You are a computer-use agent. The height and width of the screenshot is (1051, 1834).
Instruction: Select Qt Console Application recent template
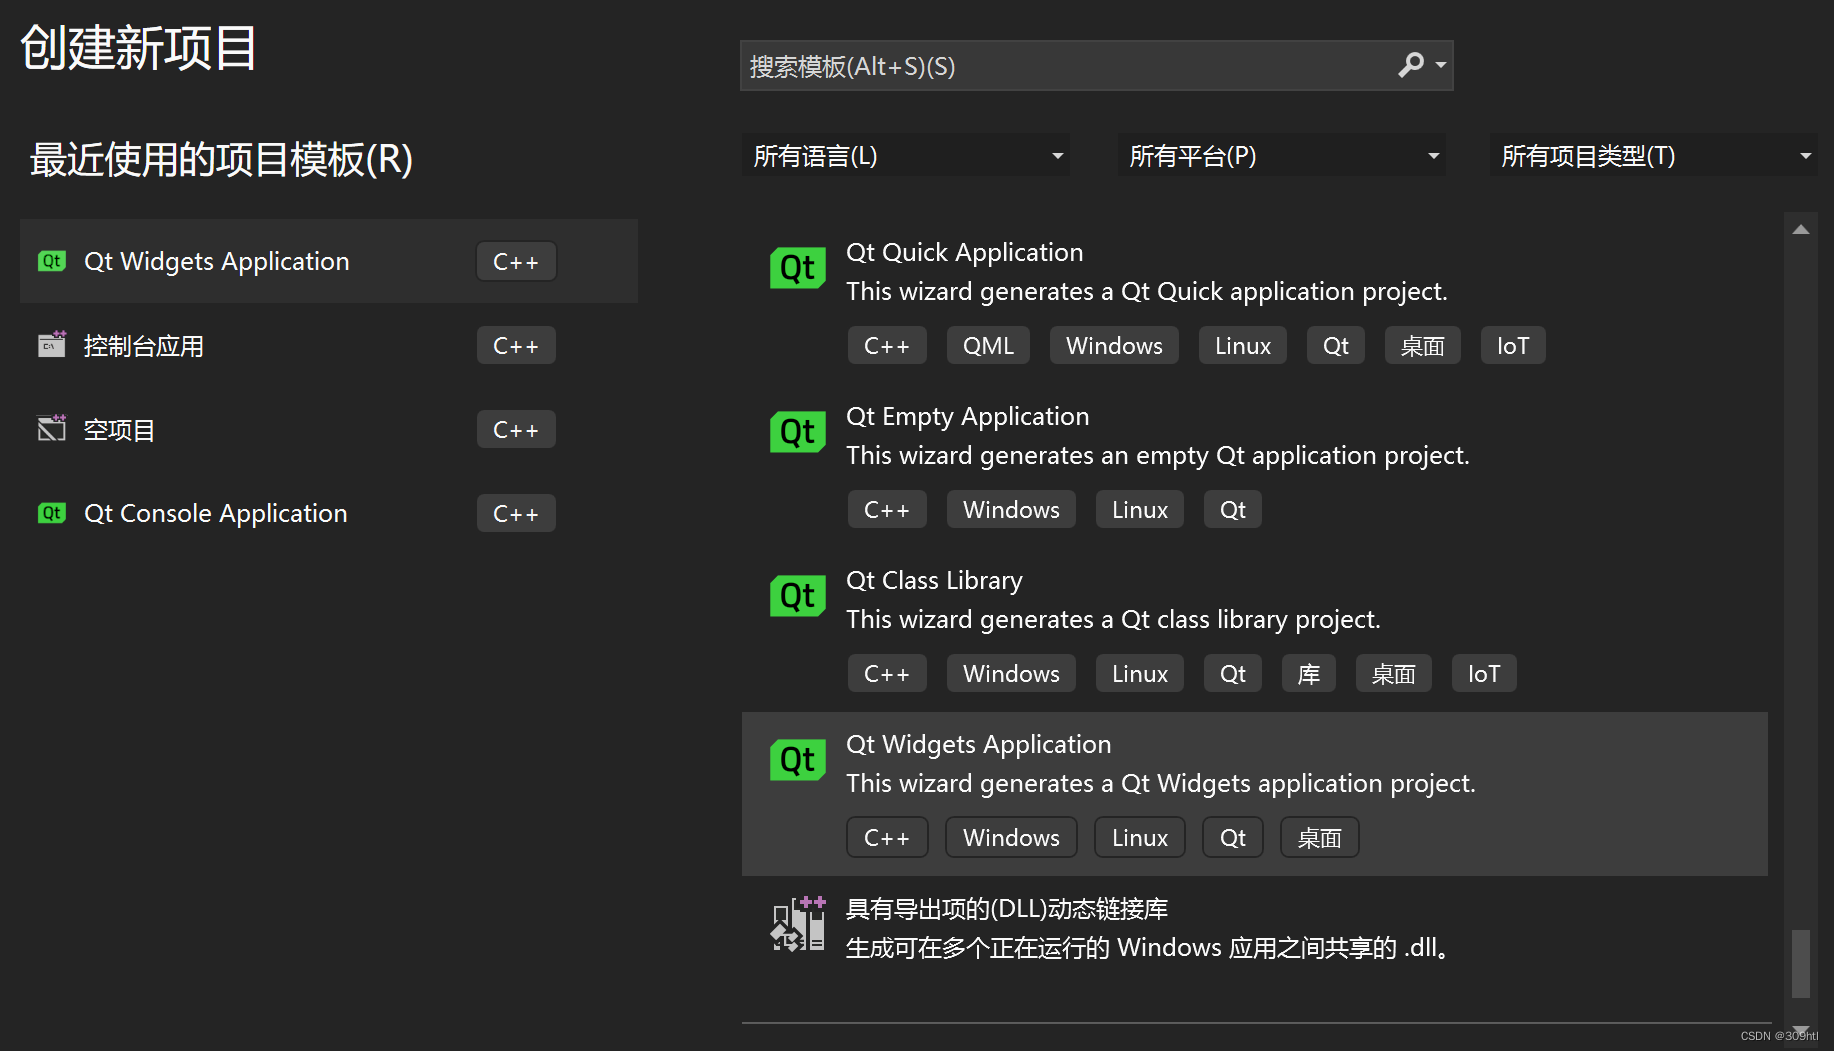[215, 513]
